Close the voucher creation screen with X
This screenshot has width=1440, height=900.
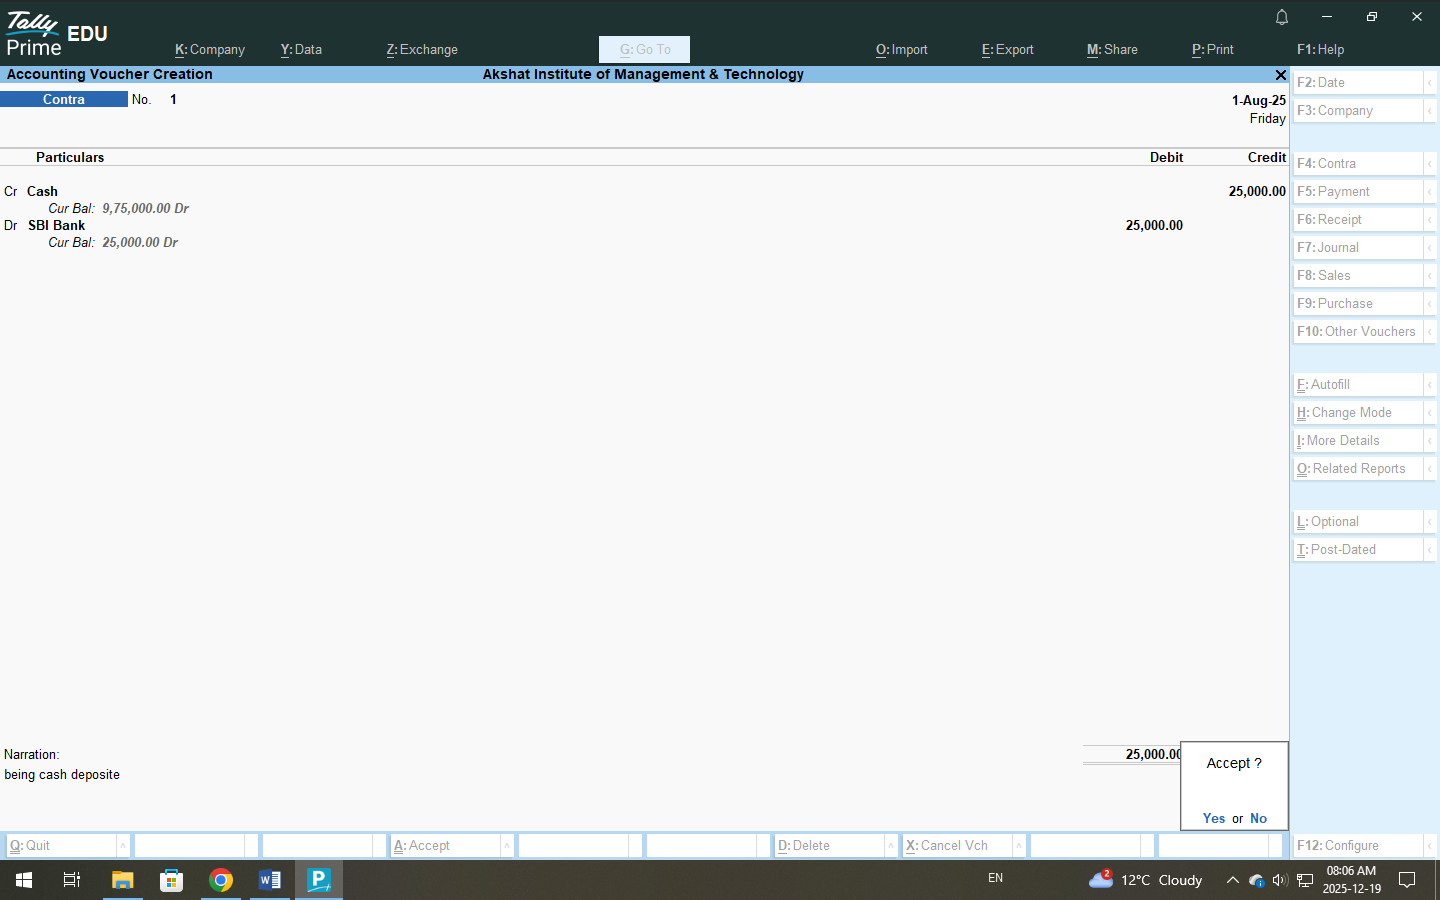[1280, 75]
